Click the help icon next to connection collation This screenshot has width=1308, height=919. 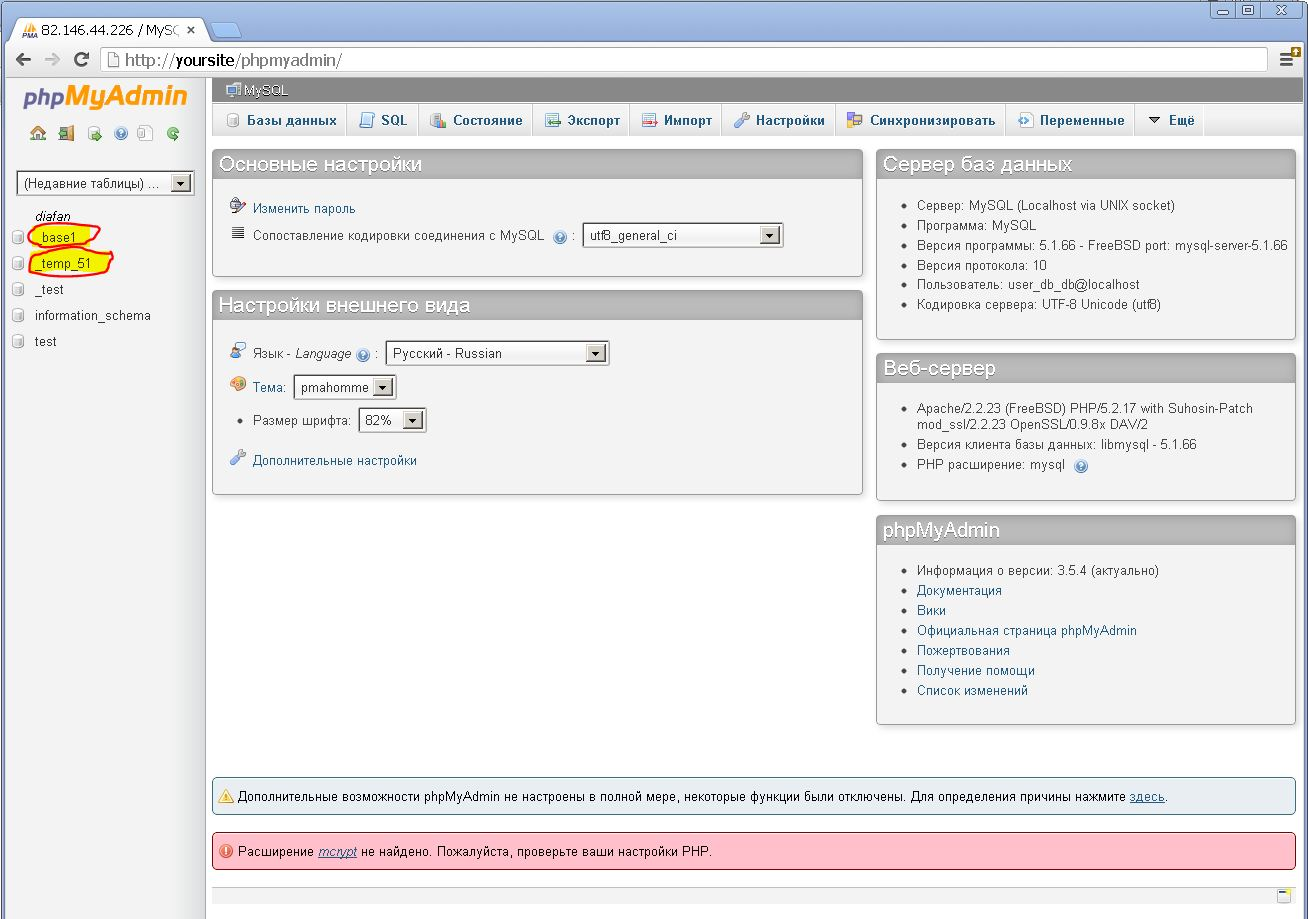[x=560, y=237]
